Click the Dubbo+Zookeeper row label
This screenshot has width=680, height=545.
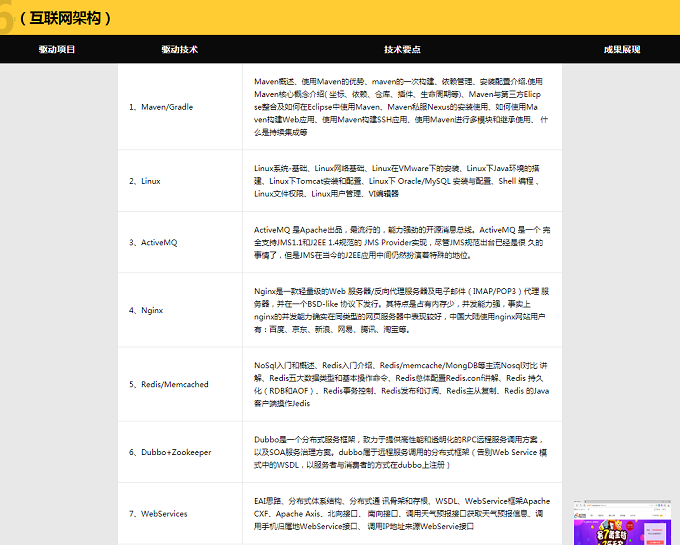(169, 452)
